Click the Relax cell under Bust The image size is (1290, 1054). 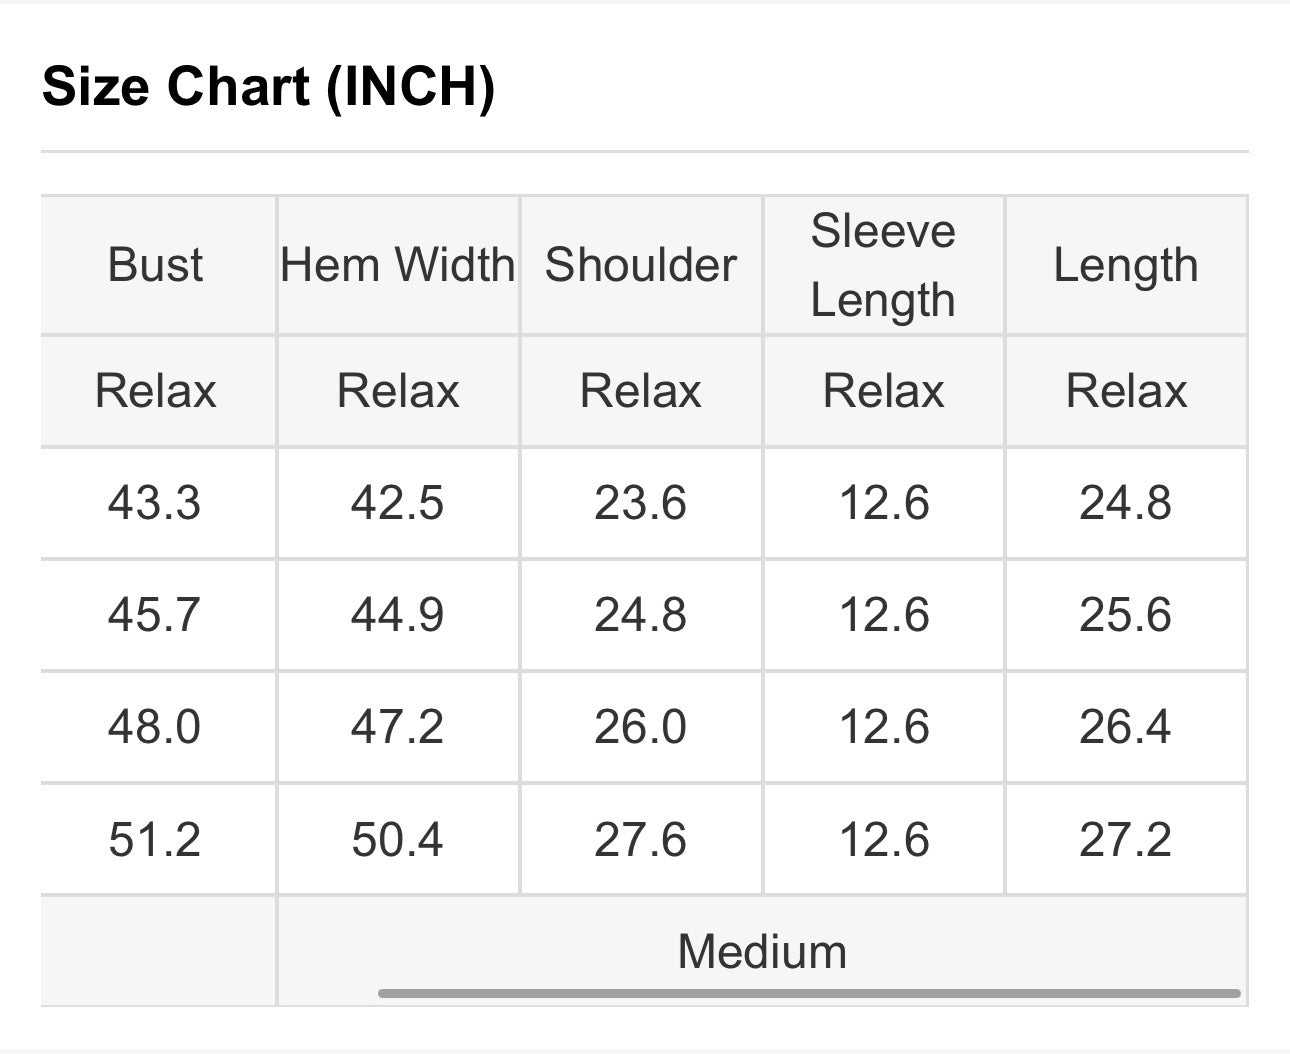click(x=155, y=391)
